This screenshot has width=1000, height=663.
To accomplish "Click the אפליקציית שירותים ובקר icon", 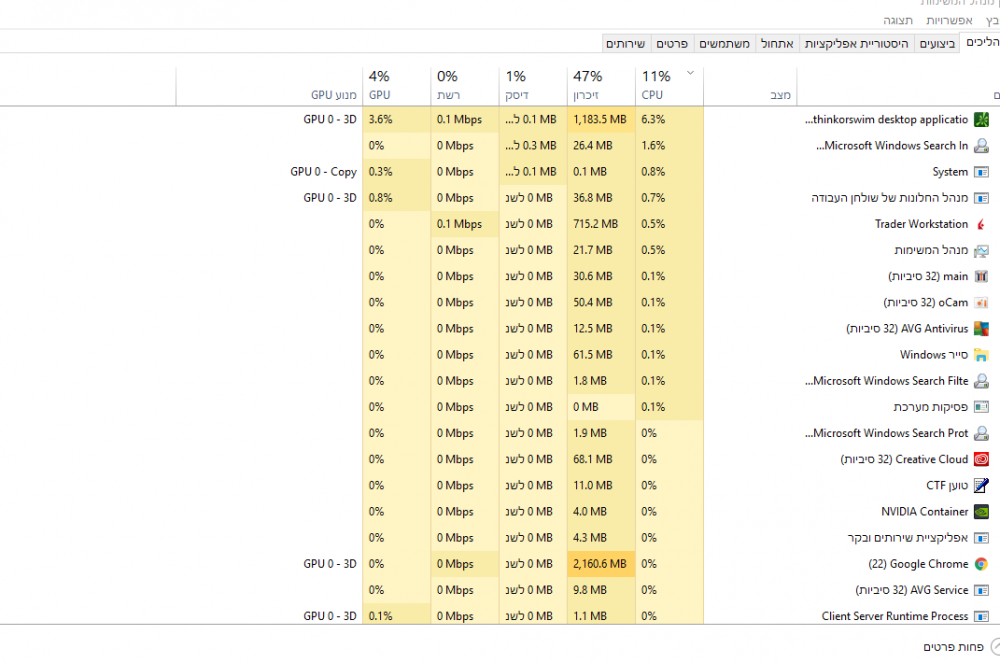I will click(x=981, y=537).
